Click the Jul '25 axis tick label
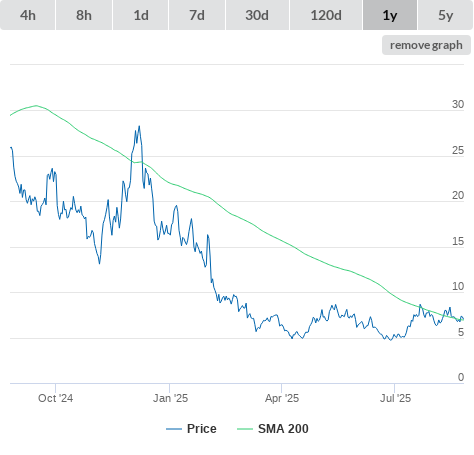The height and width of the screenshot is (455, 474). pyautogui.click(x=395, y=398)
